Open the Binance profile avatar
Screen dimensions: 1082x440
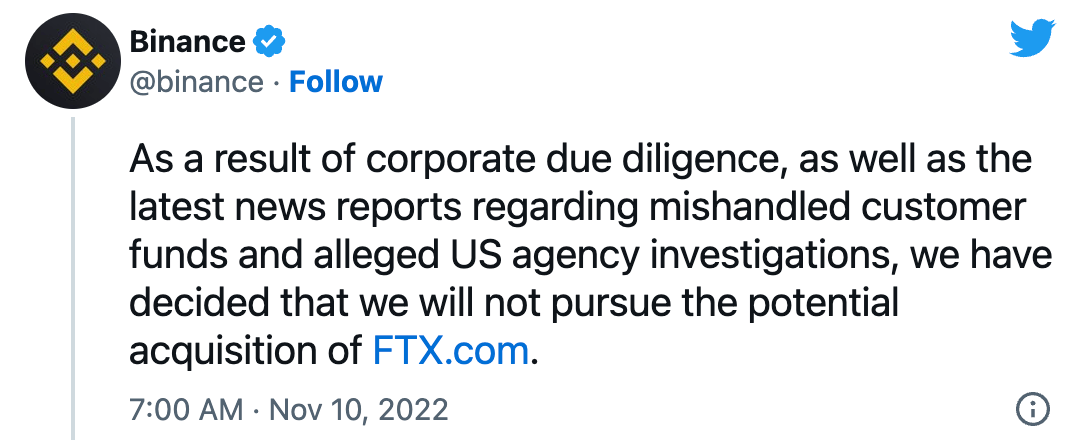coord(73,61)
